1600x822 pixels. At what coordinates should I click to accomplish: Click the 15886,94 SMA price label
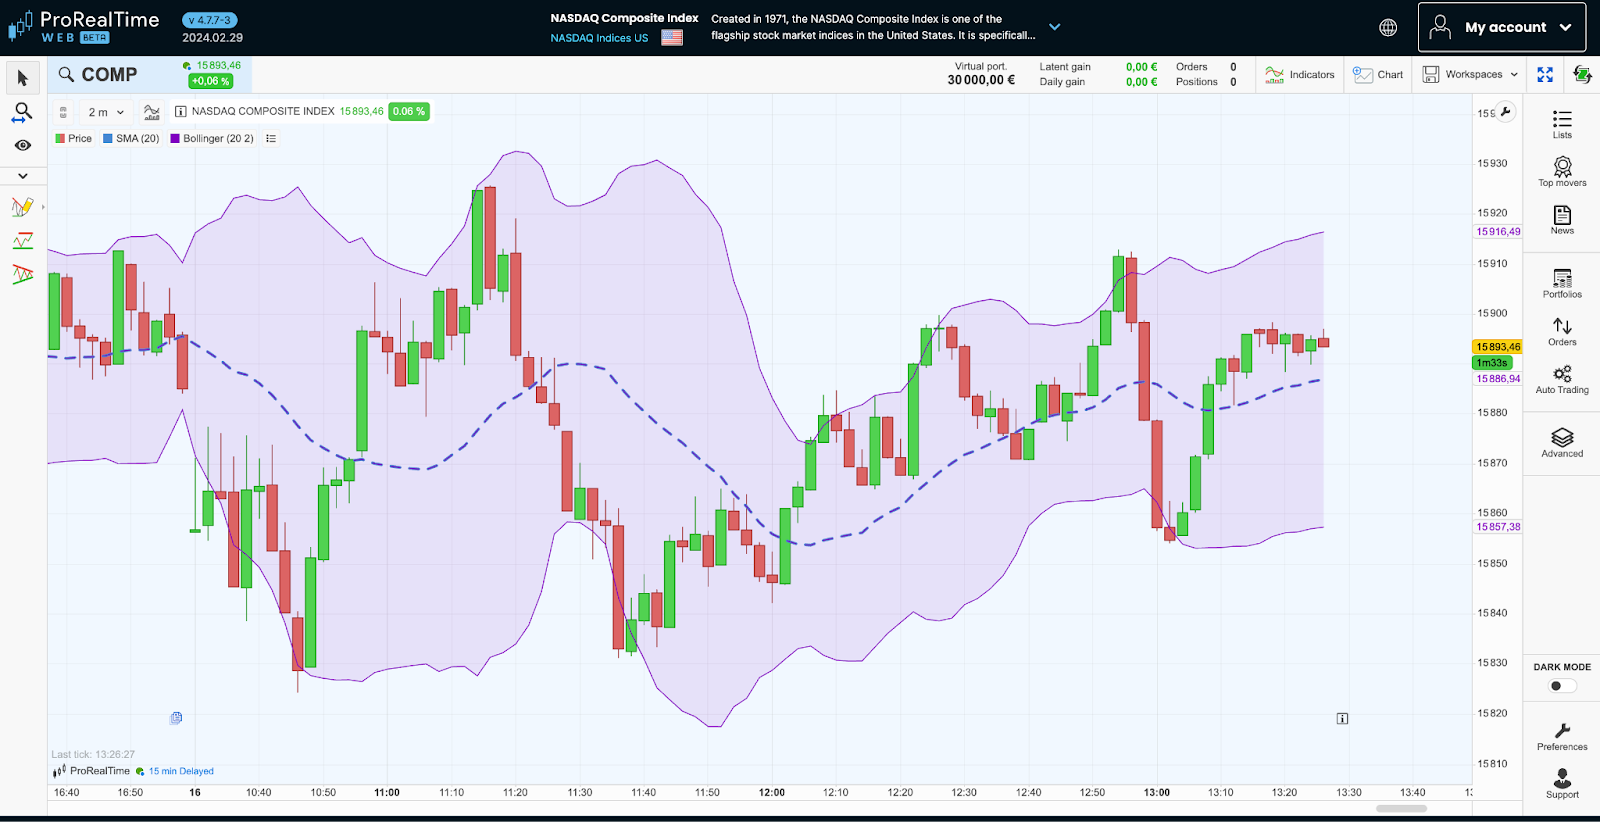(x=1498, y=379)
